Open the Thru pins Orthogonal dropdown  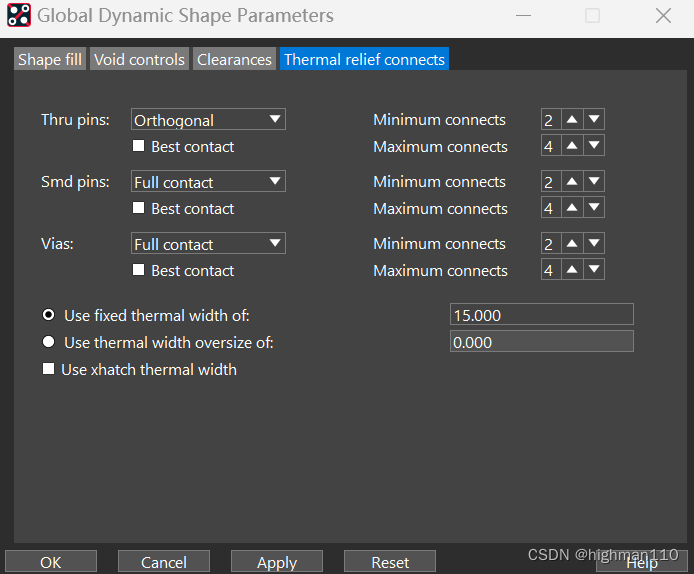tap(208, 120)
